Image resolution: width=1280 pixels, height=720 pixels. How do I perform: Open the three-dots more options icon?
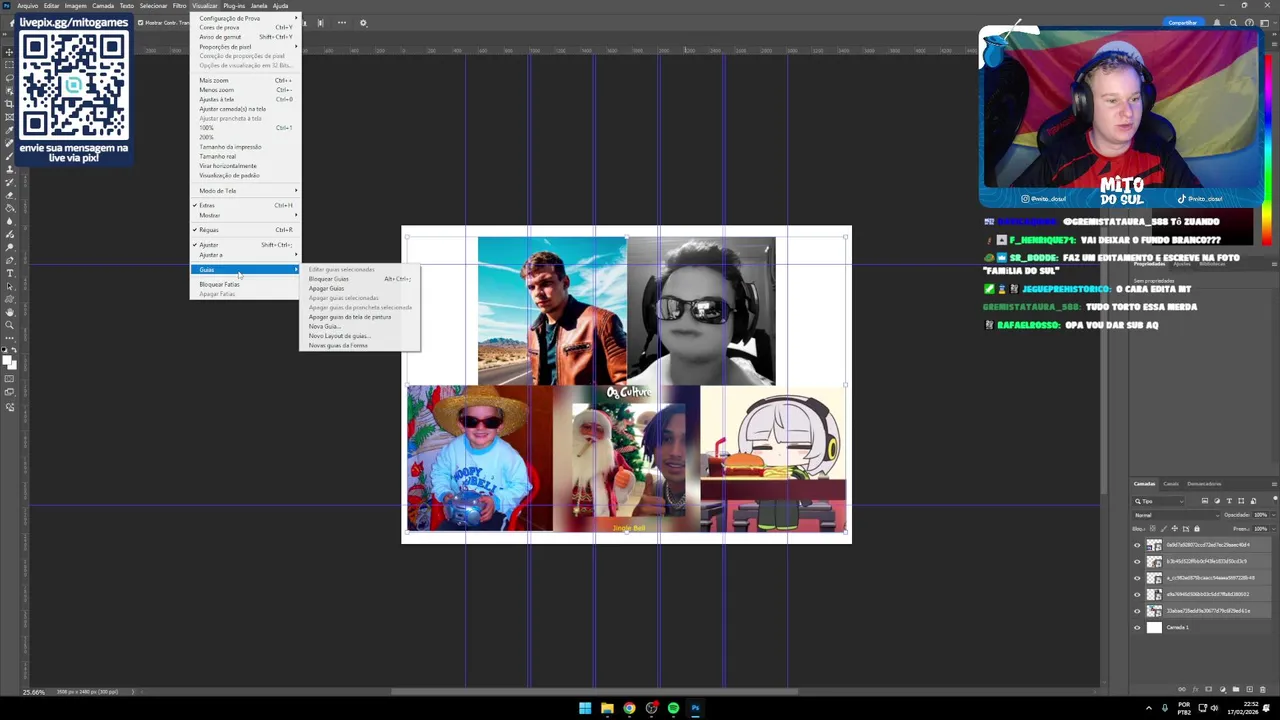pos(342,22)
